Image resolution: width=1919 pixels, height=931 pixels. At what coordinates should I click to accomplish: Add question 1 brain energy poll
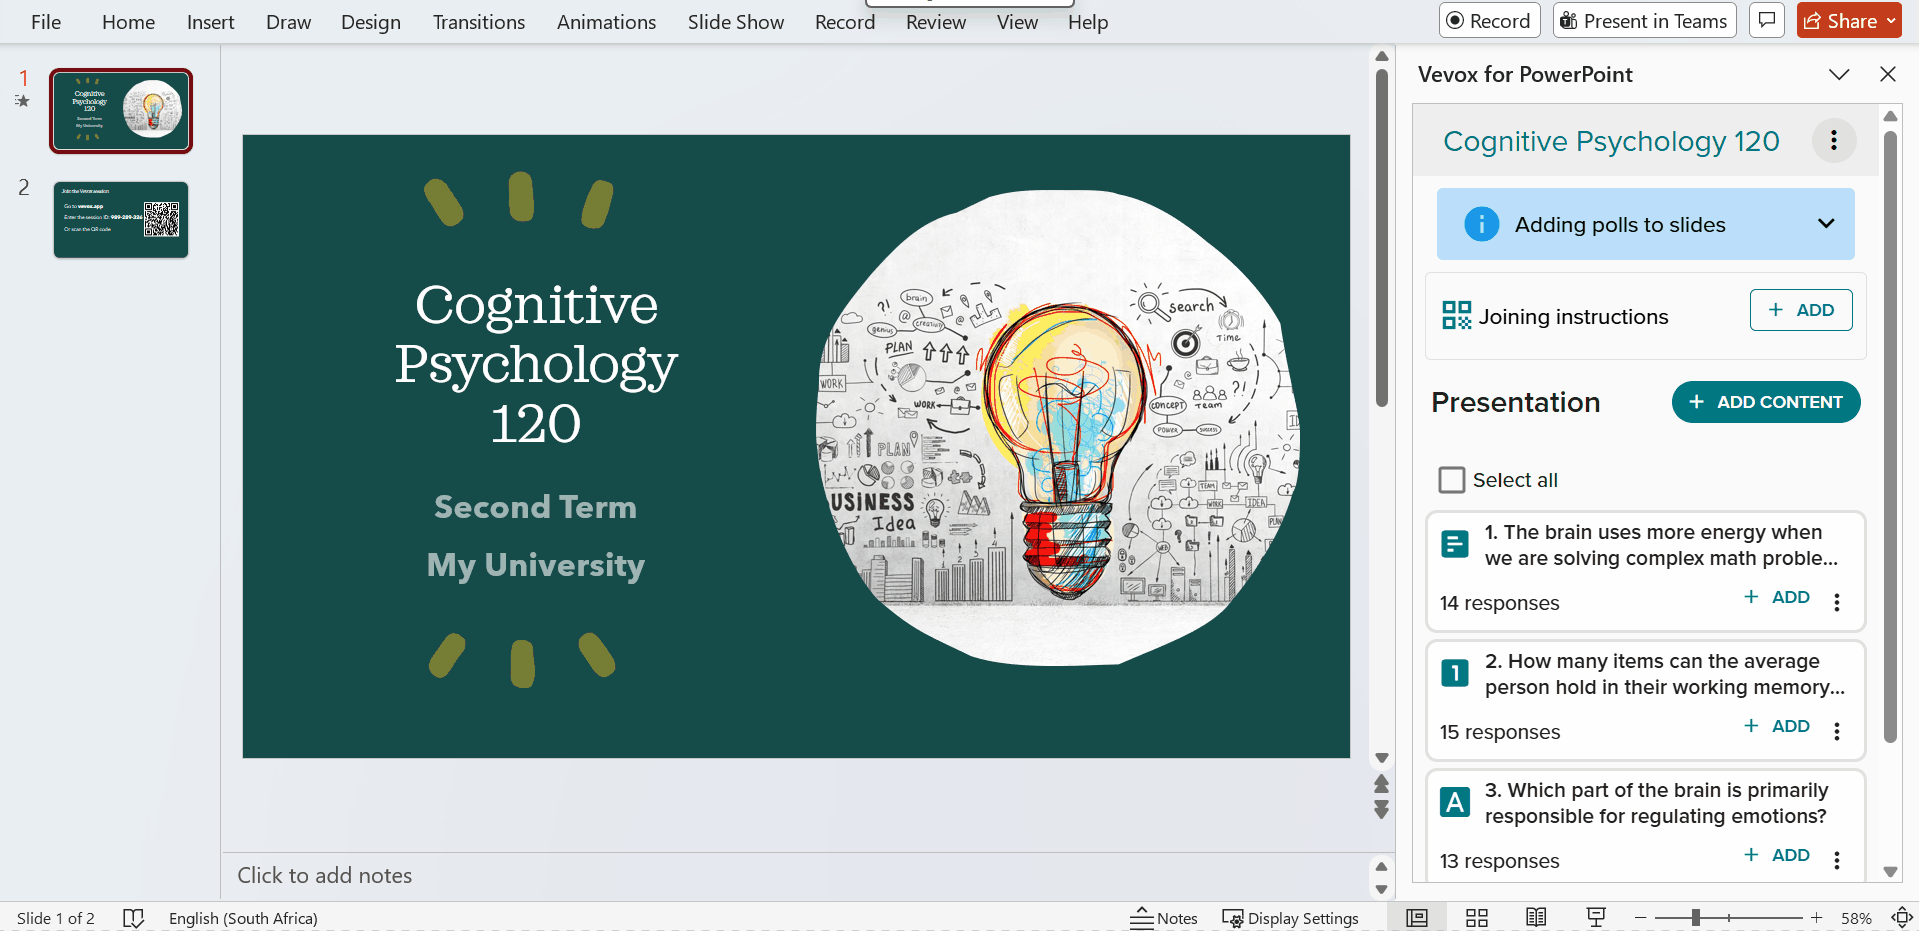1777,597
